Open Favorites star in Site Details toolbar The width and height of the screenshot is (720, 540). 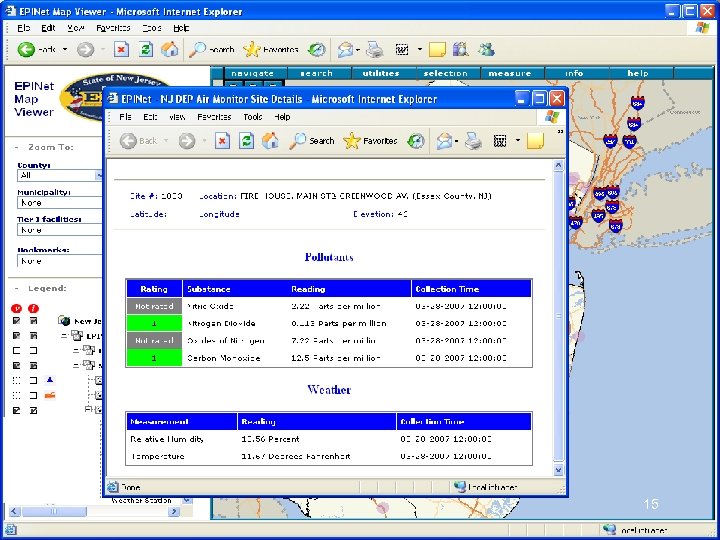(370, 141)
